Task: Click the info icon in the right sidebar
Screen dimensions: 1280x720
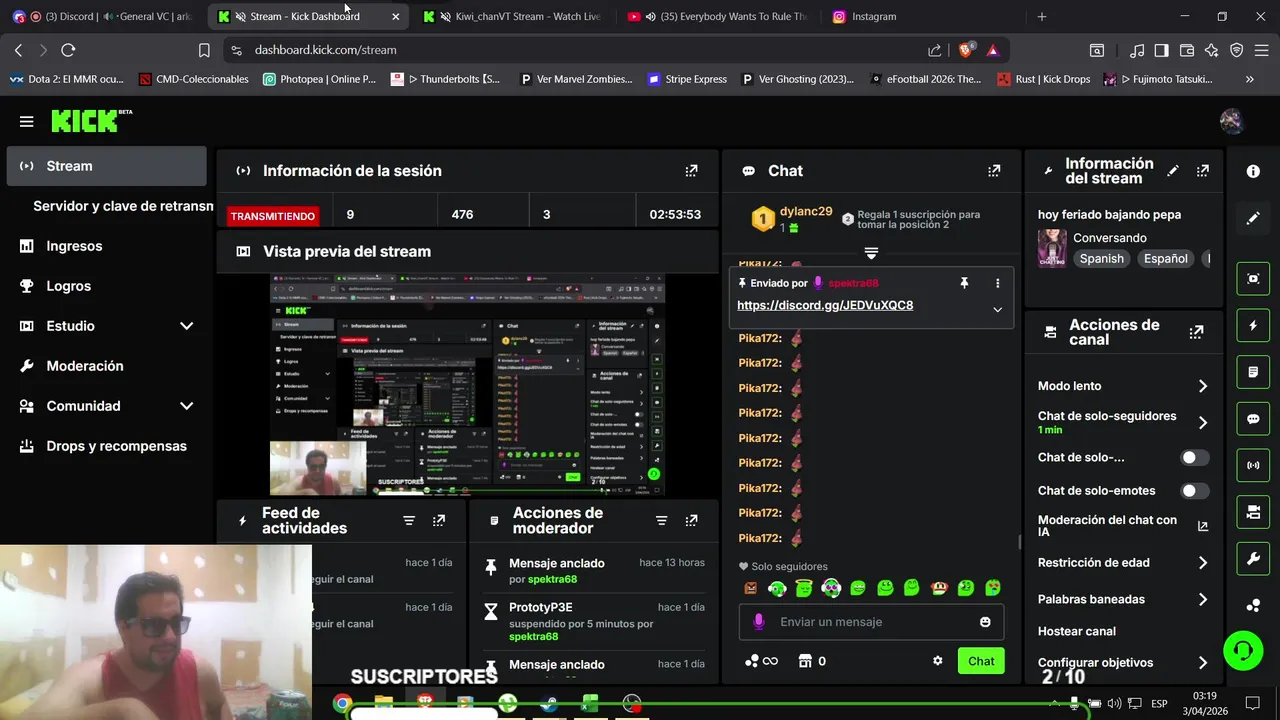Action: click(x=1253, y=171)
